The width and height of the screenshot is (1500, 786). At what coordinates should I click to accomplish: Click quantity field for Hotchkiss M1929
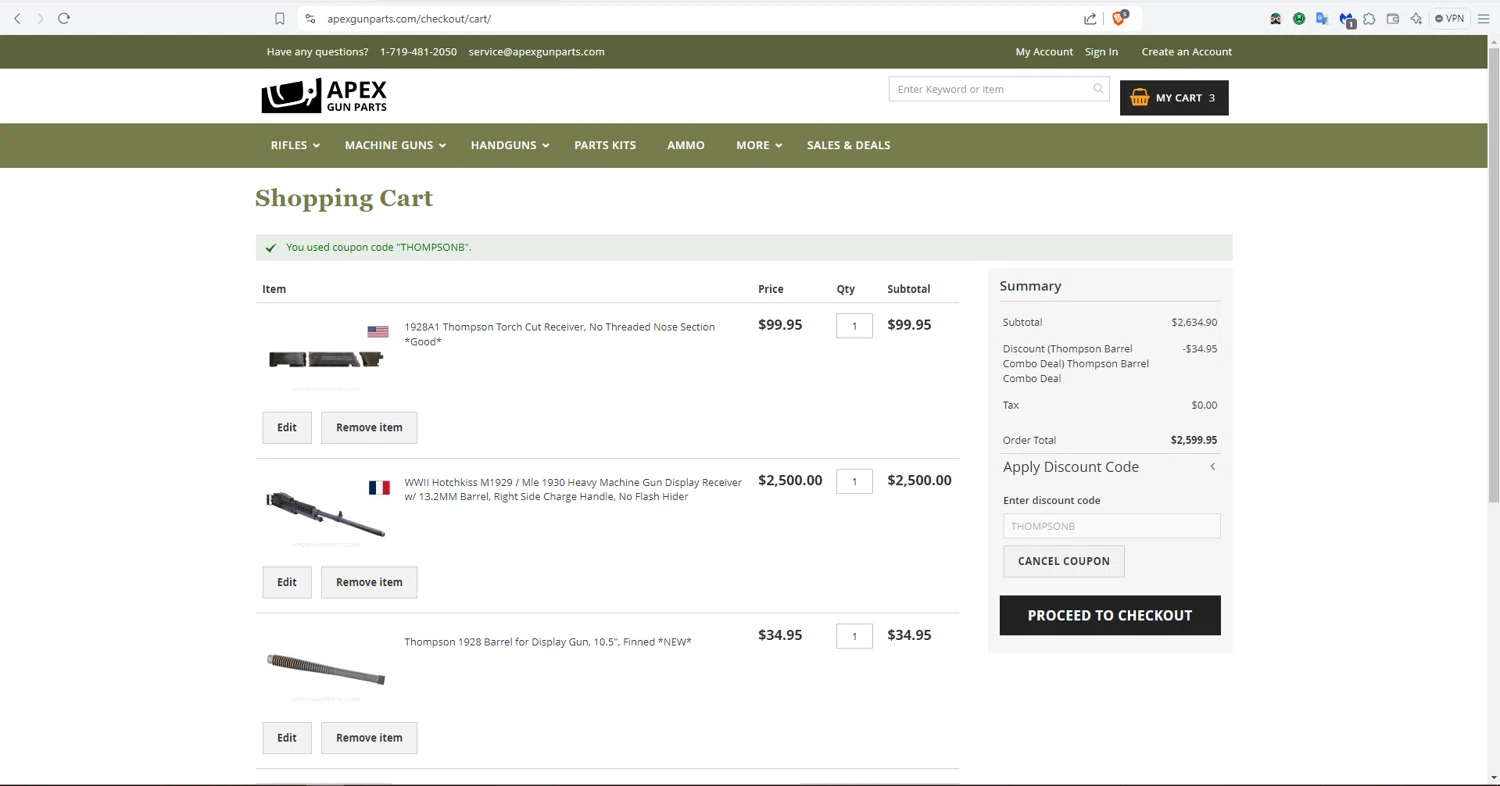click(855, 481)
